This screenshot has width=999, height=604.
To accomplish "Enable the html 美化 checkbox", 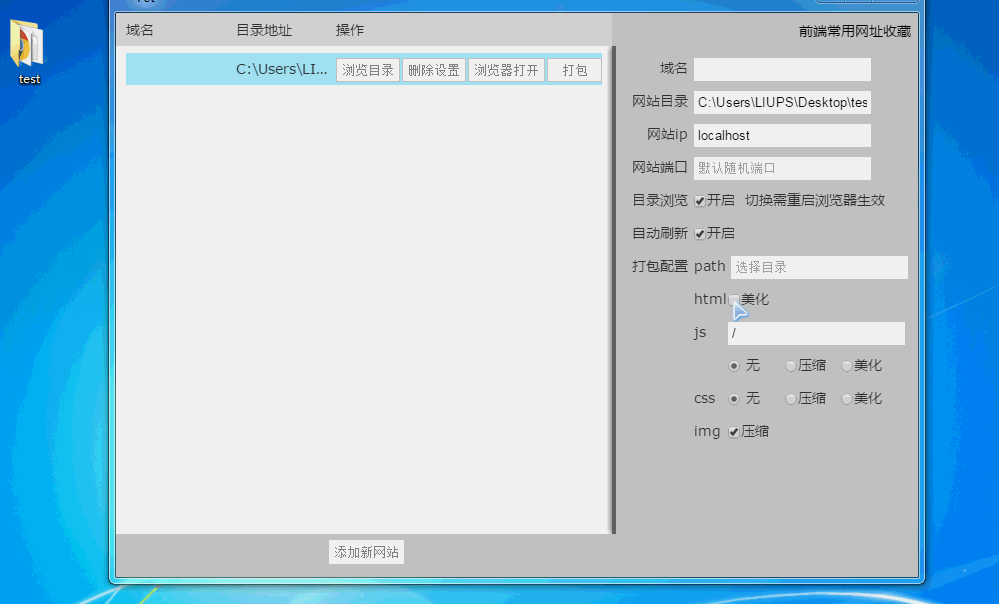I will [734, 300].
